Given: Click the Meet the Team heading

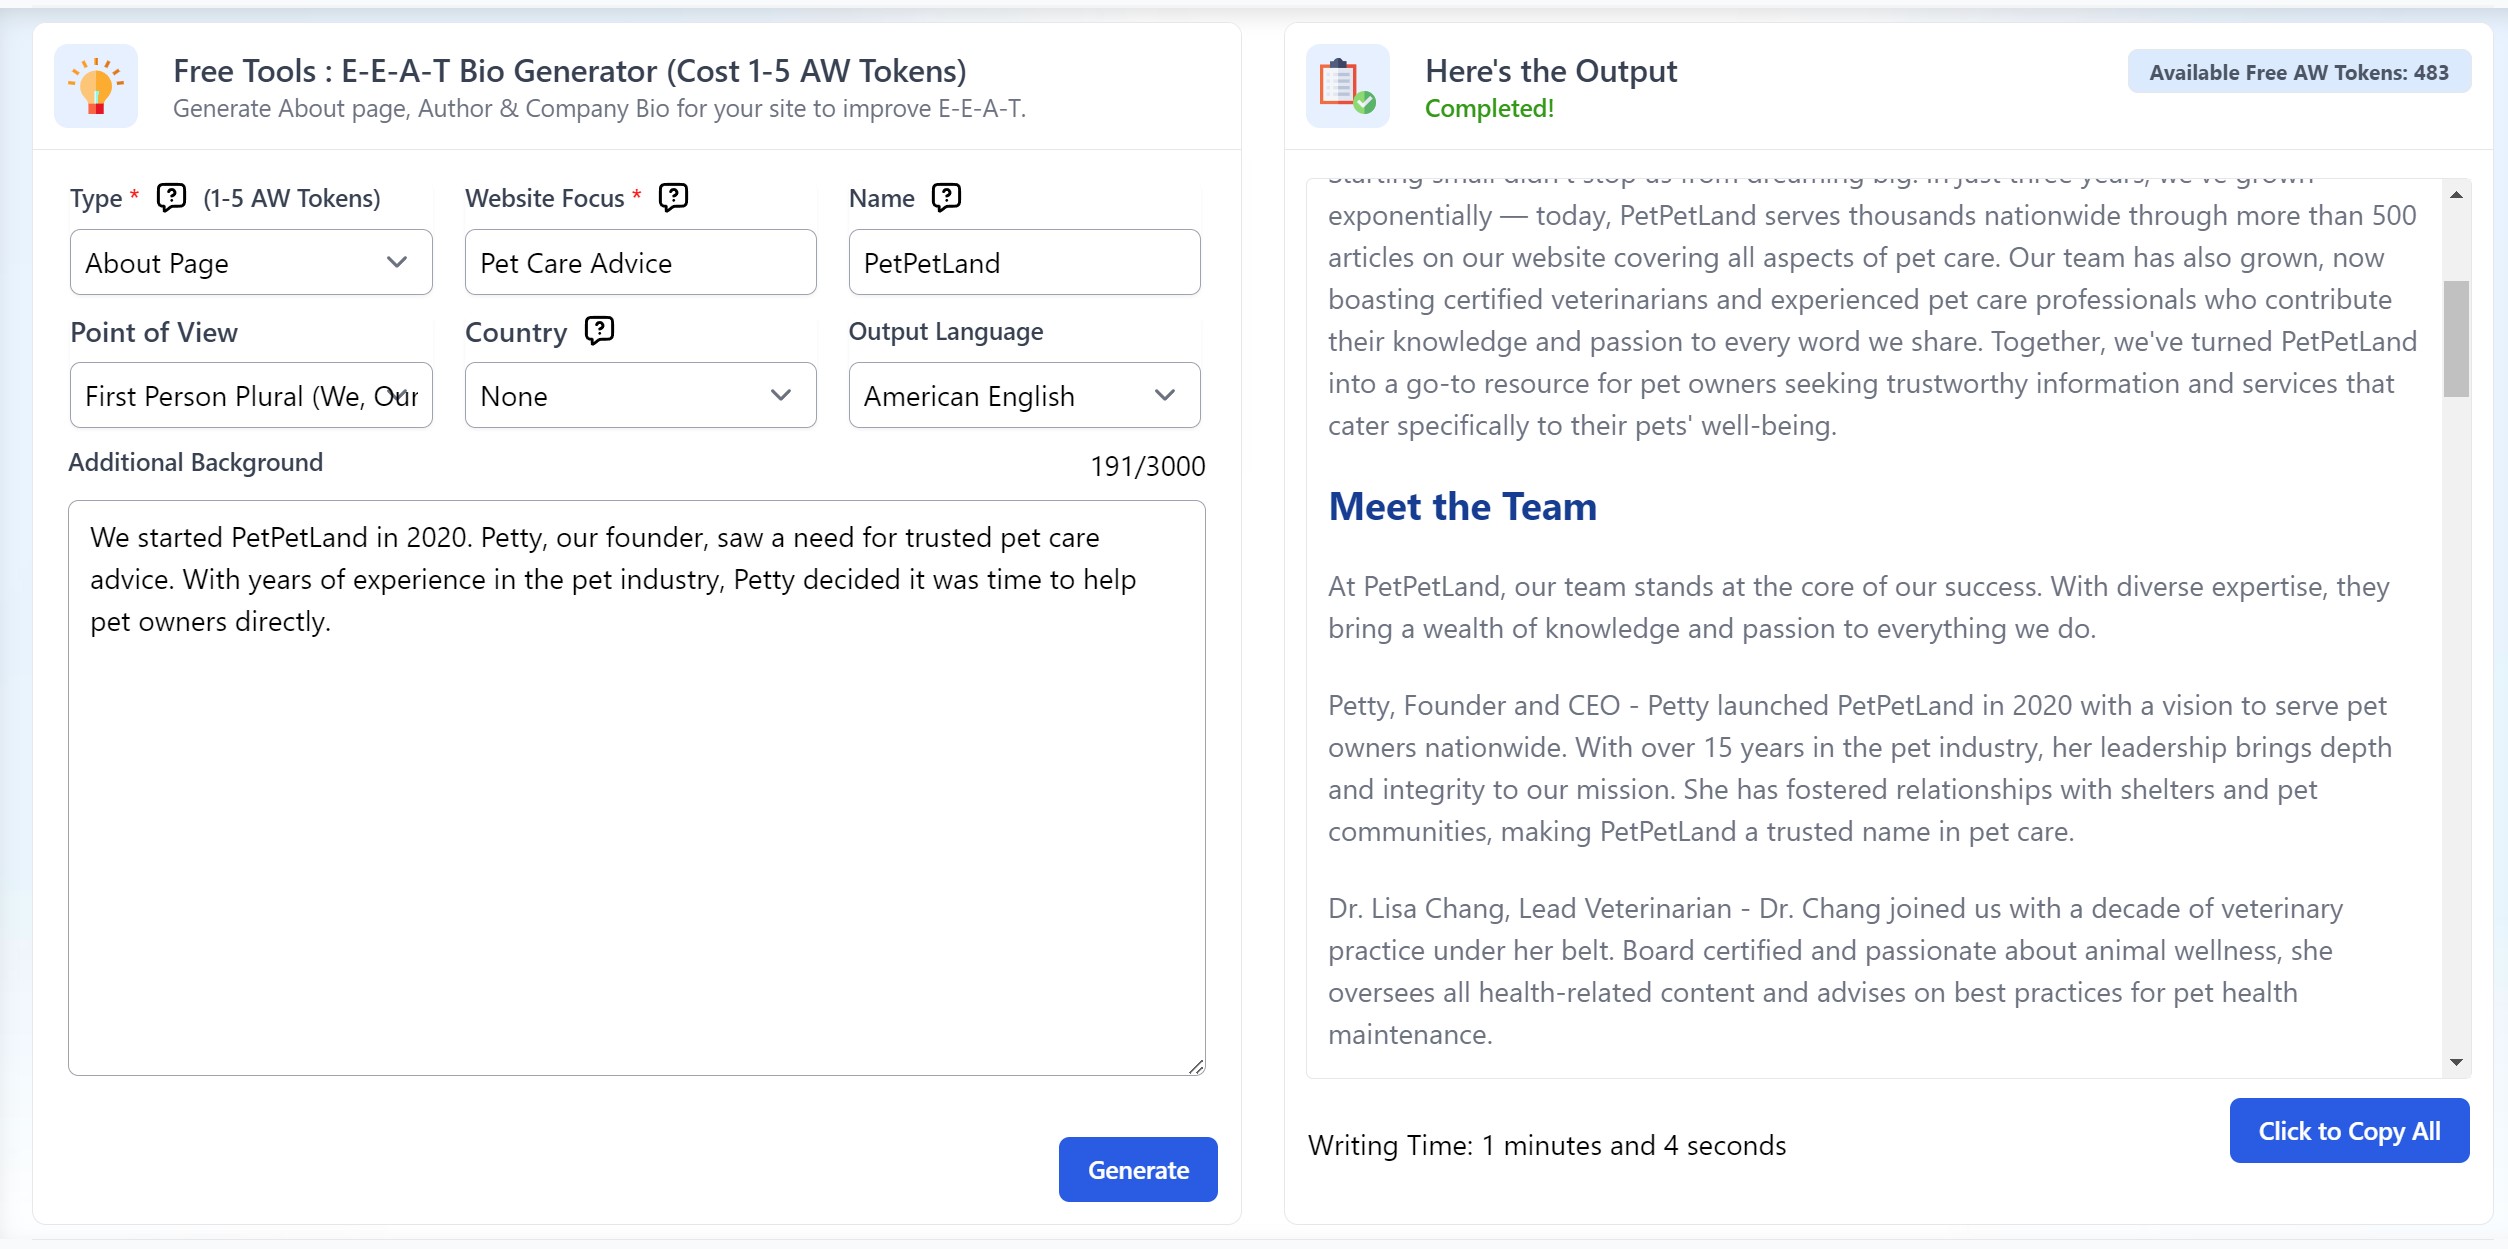Looking at the screenshot, I should point(1462,507).
